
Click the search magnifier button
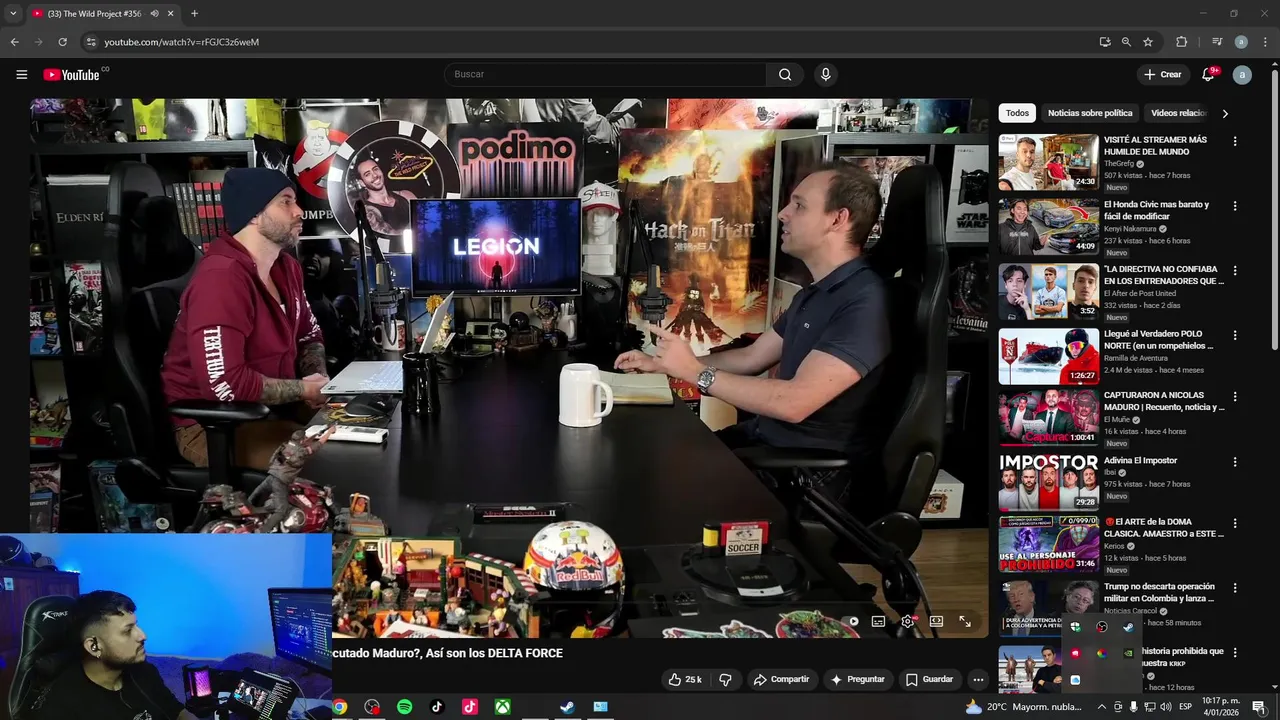click(x=785, y=75)
